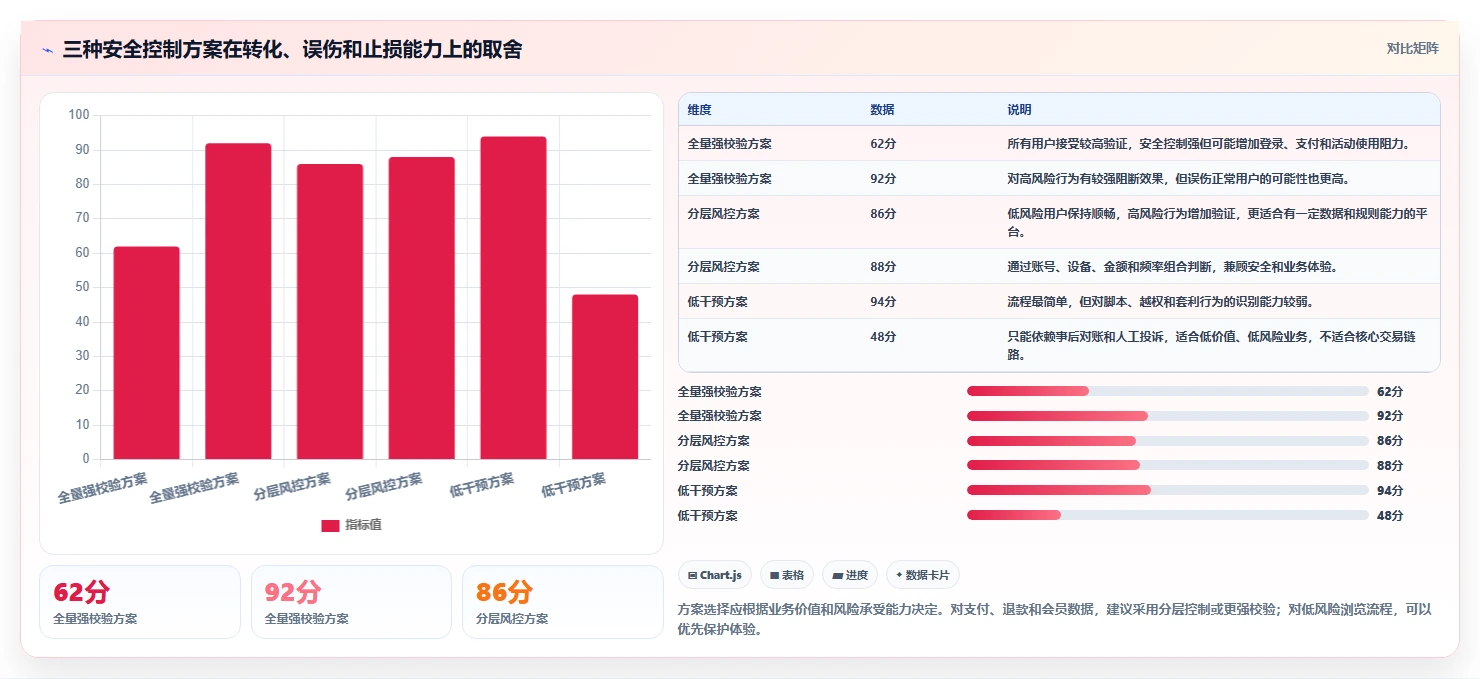Screen dimensions: 1480x679
Task: Click the progress bar labeled 86分
Action: [x=1167, y=440]
